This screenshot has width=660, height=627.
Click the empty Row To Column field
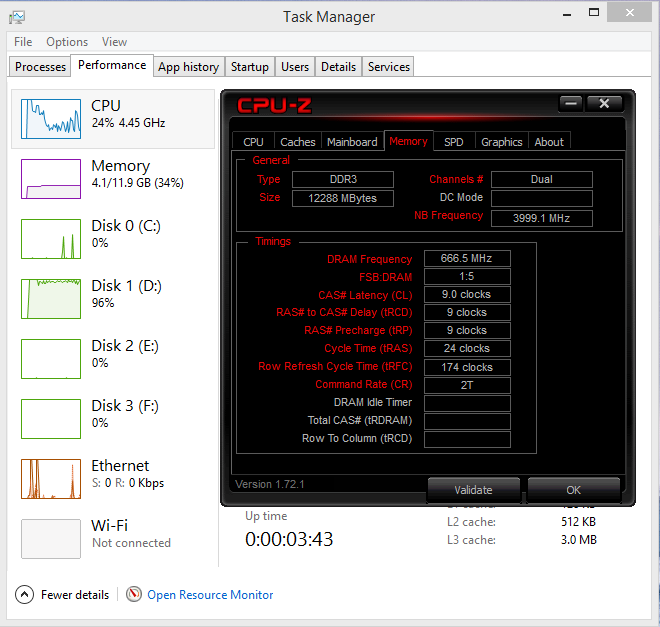point(467,439)
